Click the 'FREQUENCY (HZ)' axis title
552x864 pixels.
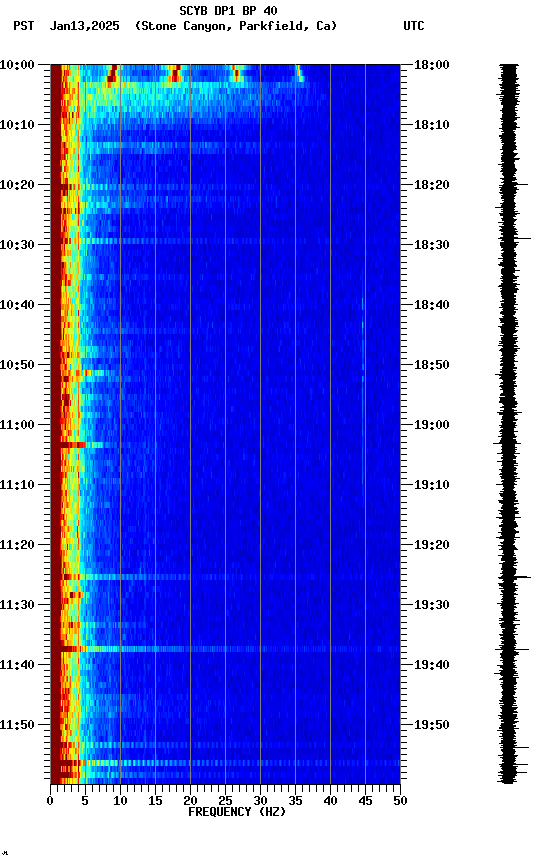click(x=237, y=812)
